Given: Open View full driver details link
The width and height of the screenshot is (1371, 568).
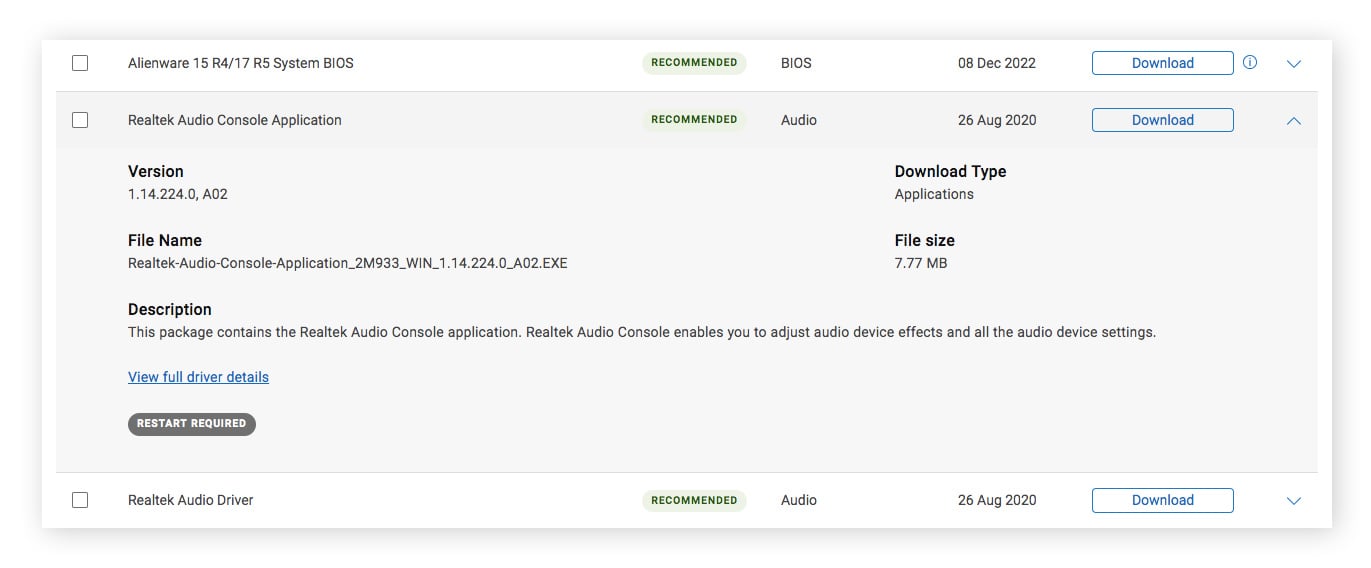Looking at the screenshot, I should [x=198, y=377].
